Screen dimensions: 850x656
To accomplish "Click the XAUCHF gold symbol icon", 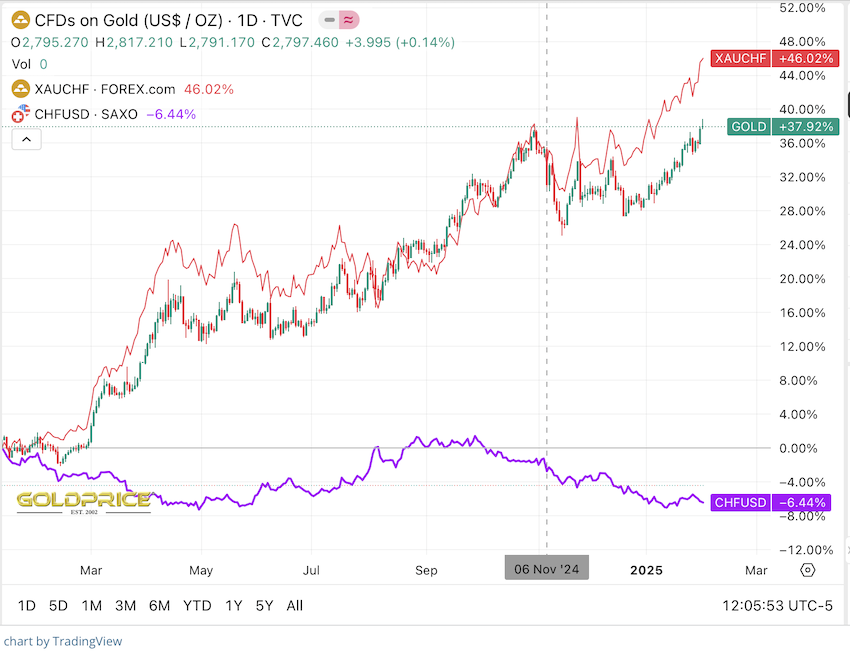I will pos(21,89).
